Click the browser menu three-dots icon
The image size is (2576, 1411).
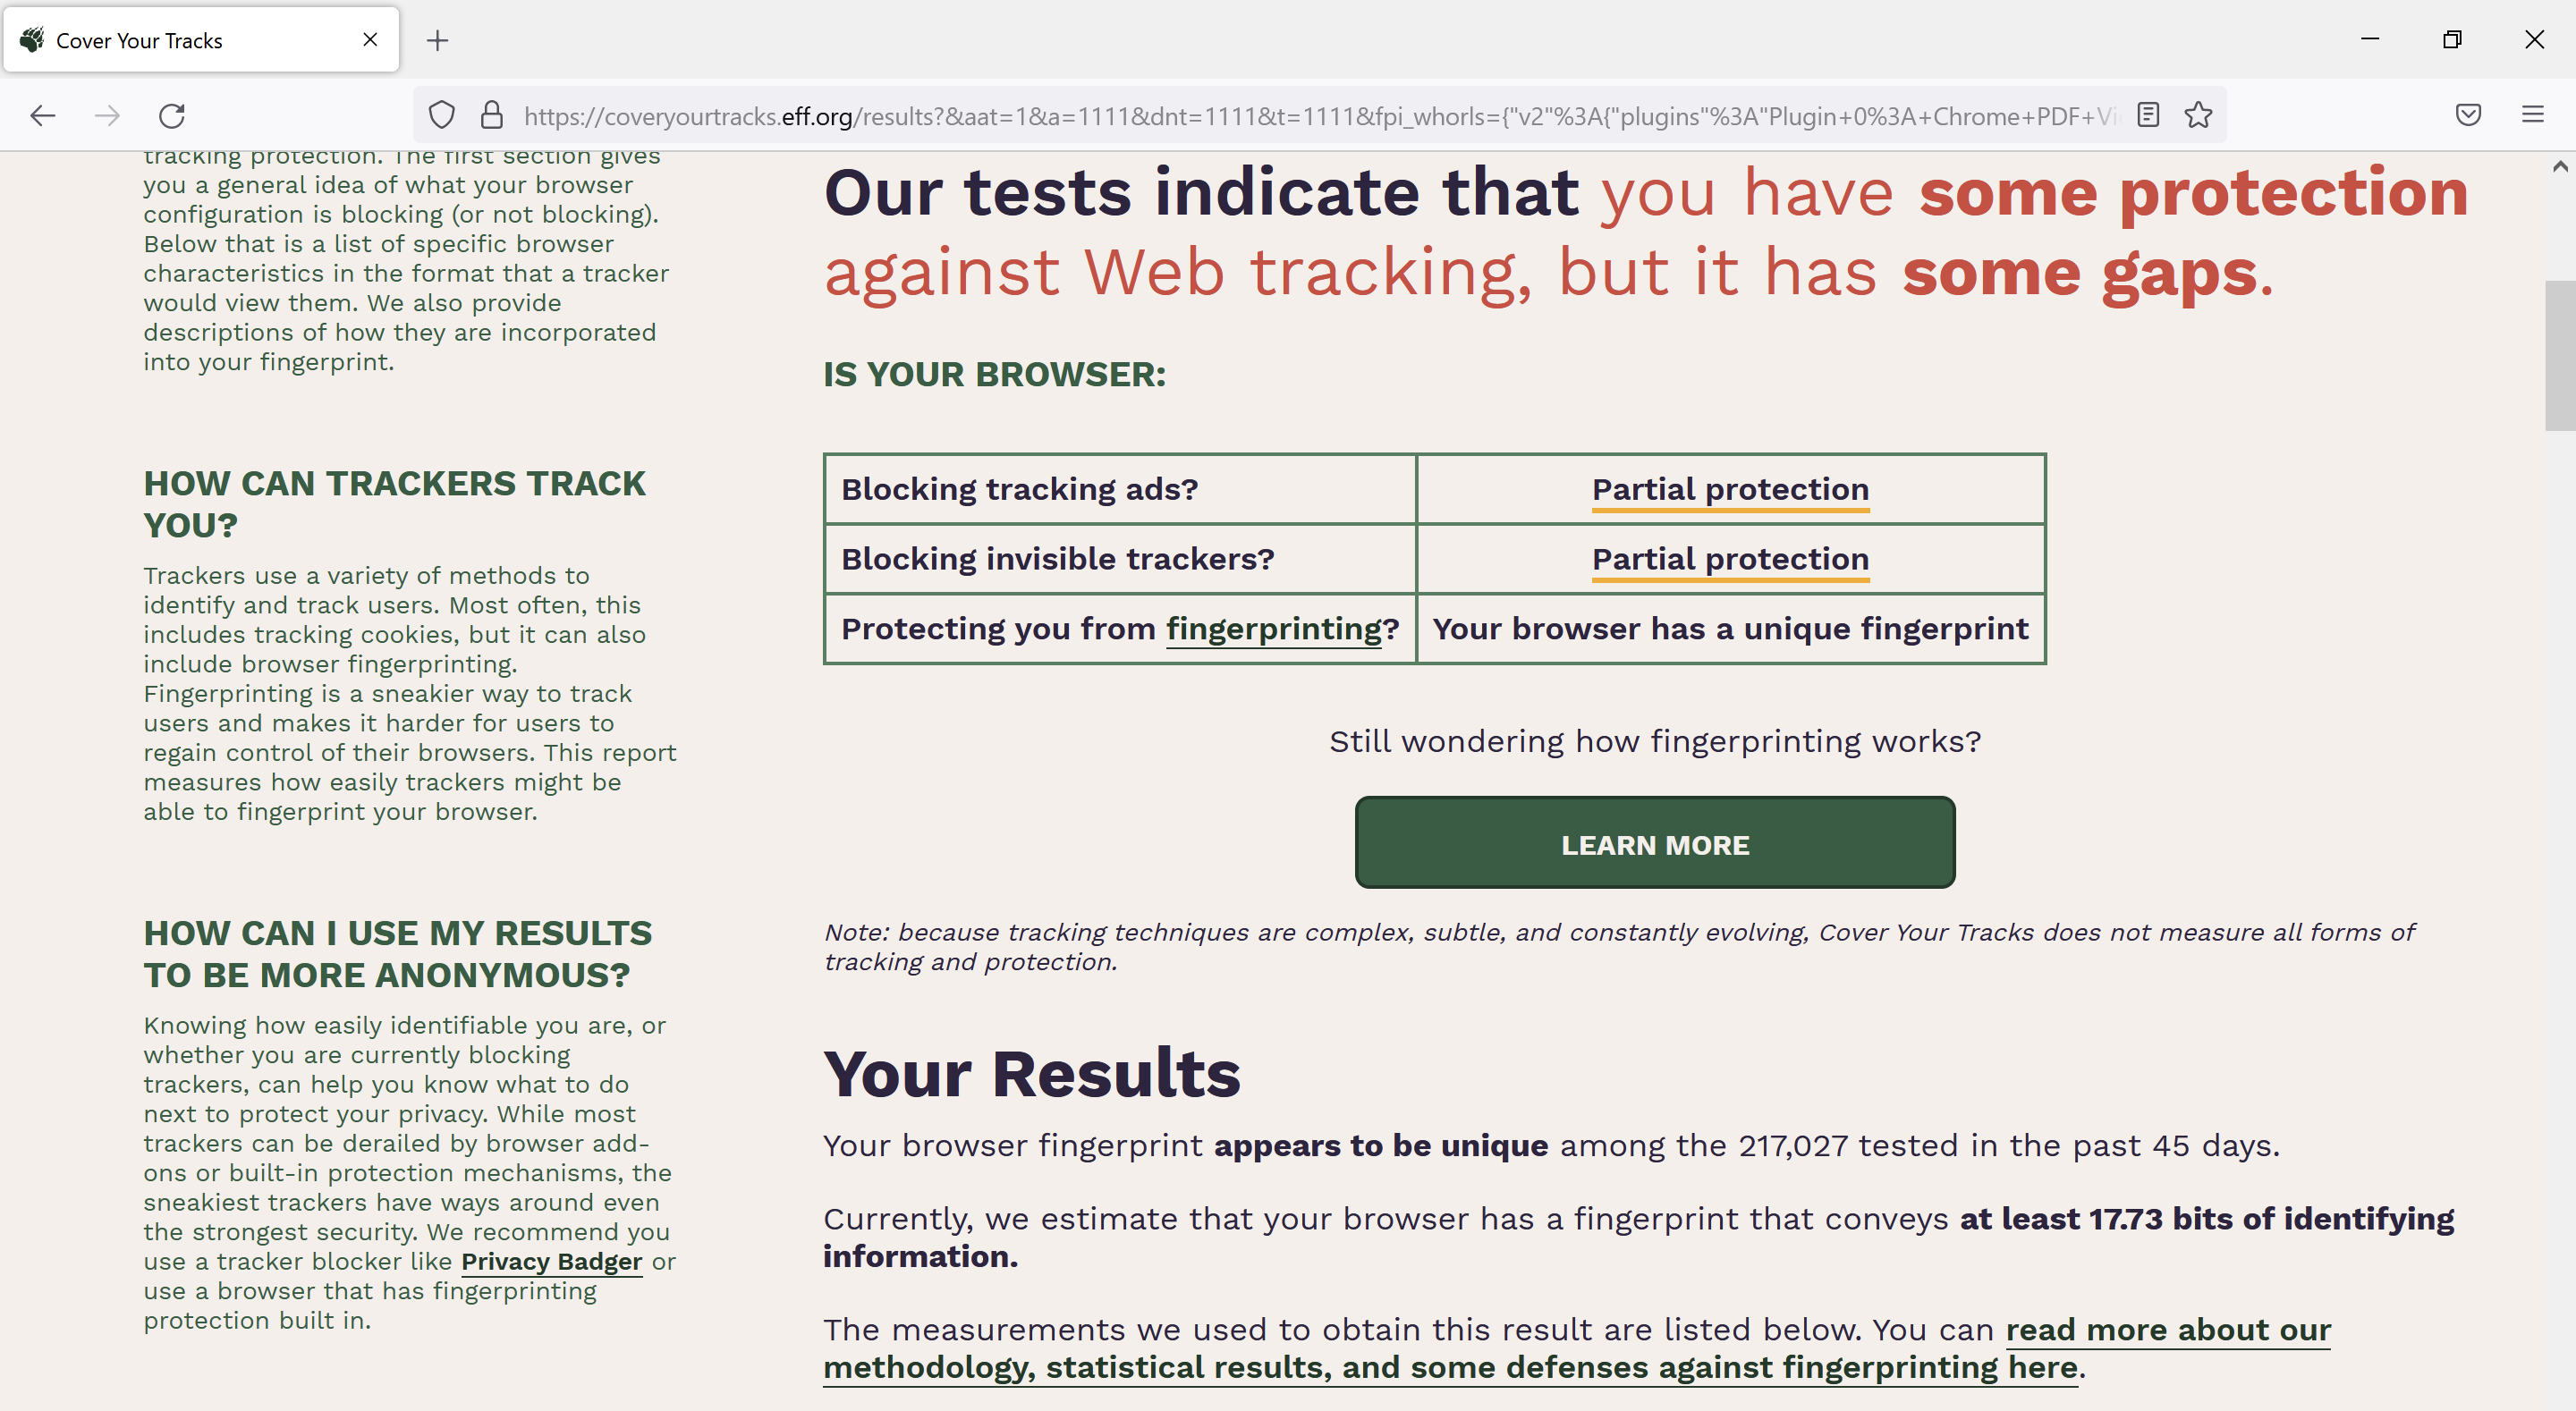[2532, 114]
